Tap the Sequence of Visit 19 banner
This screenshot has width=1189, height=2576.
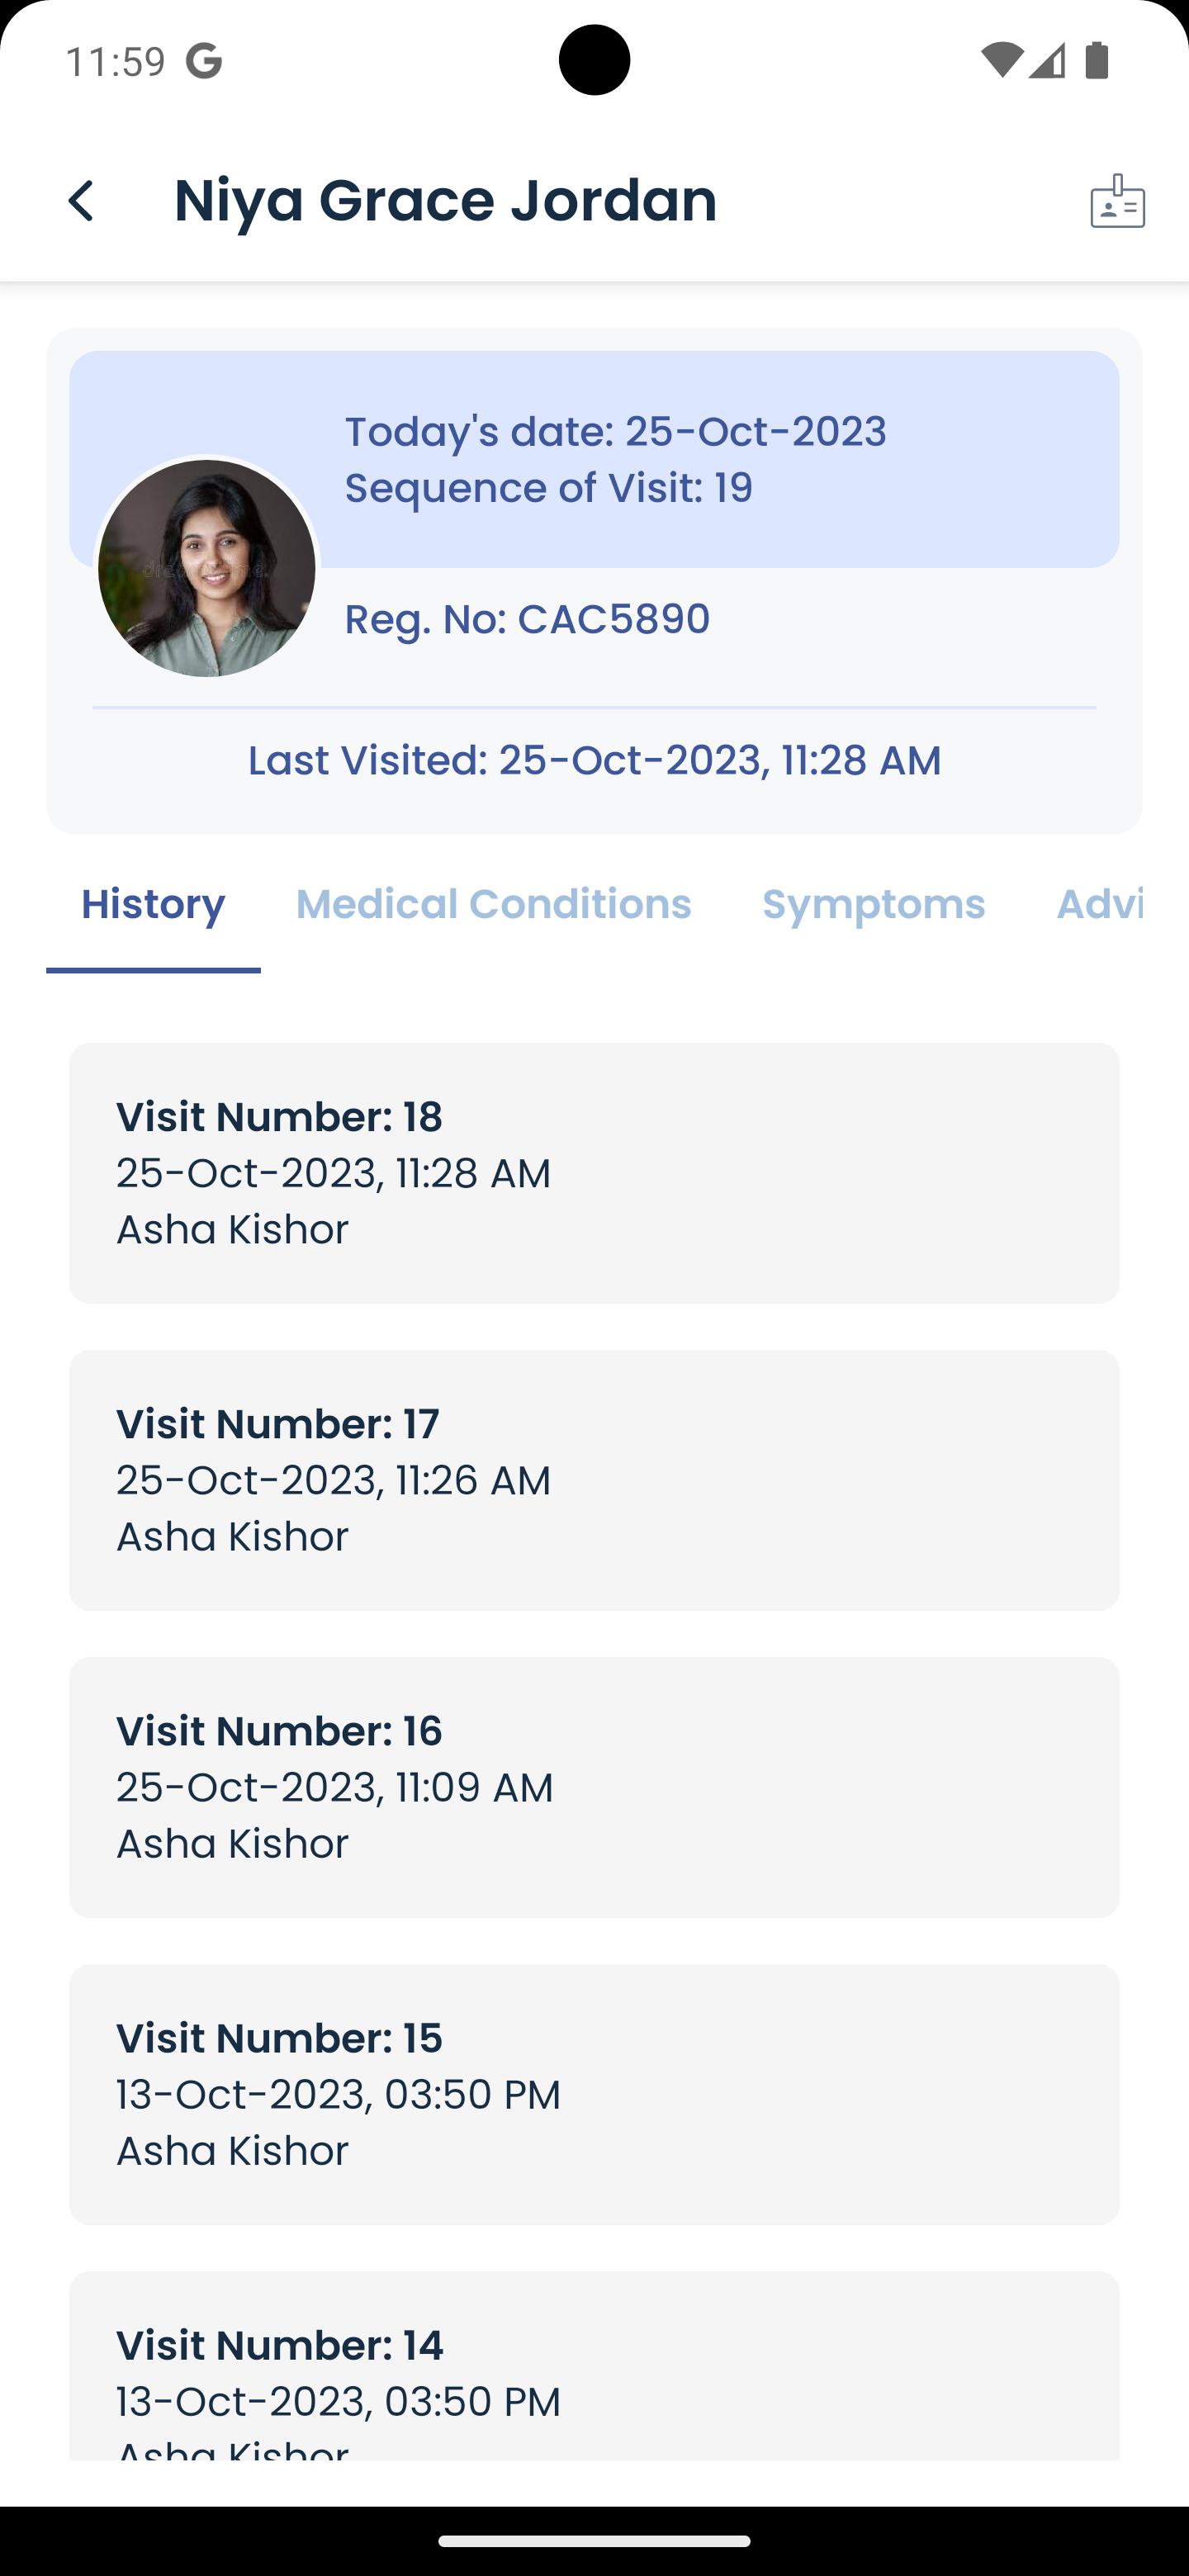[x=594, y=459]
